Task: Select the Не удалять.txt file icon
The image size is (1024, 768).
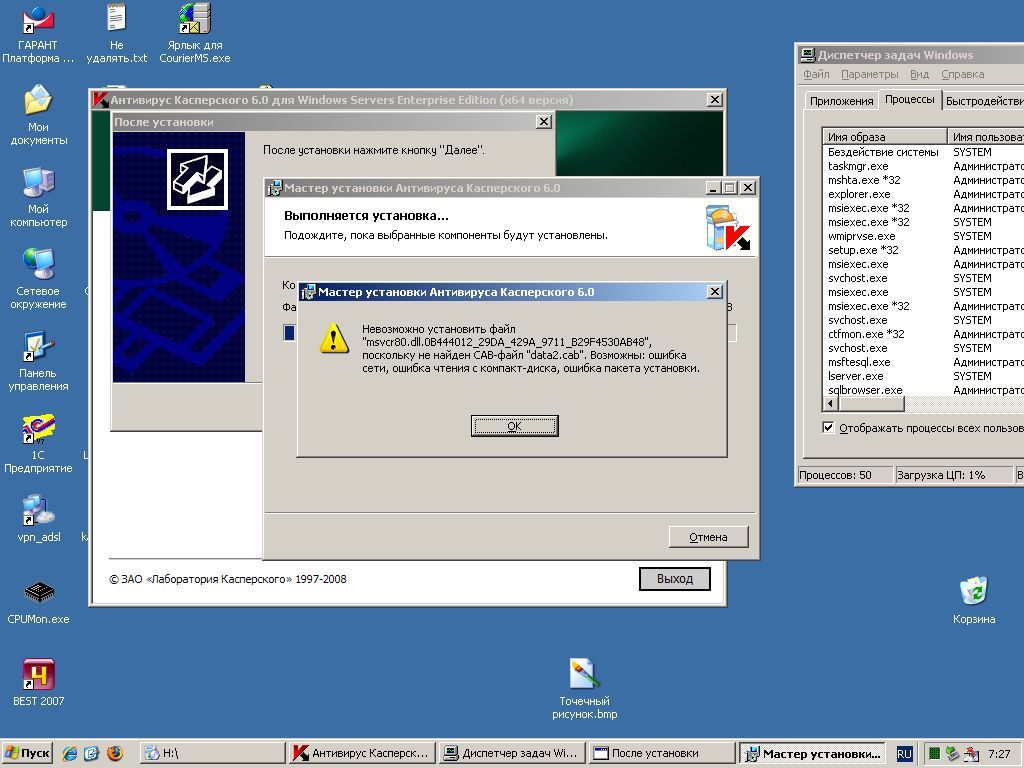Action: tap(116, 33)
